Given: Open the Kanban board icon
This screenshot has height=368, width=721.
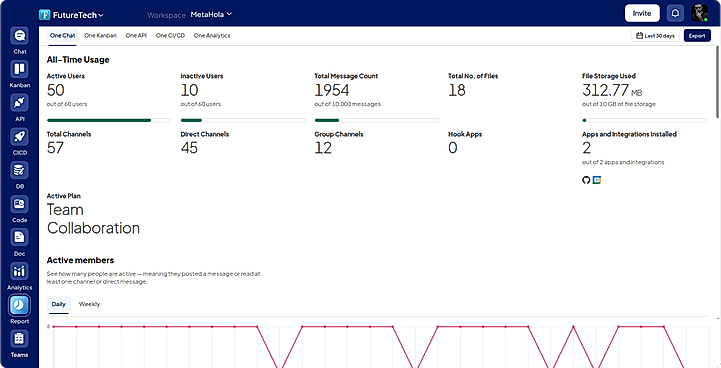Looking at the screenshot, I should (19, 69).
